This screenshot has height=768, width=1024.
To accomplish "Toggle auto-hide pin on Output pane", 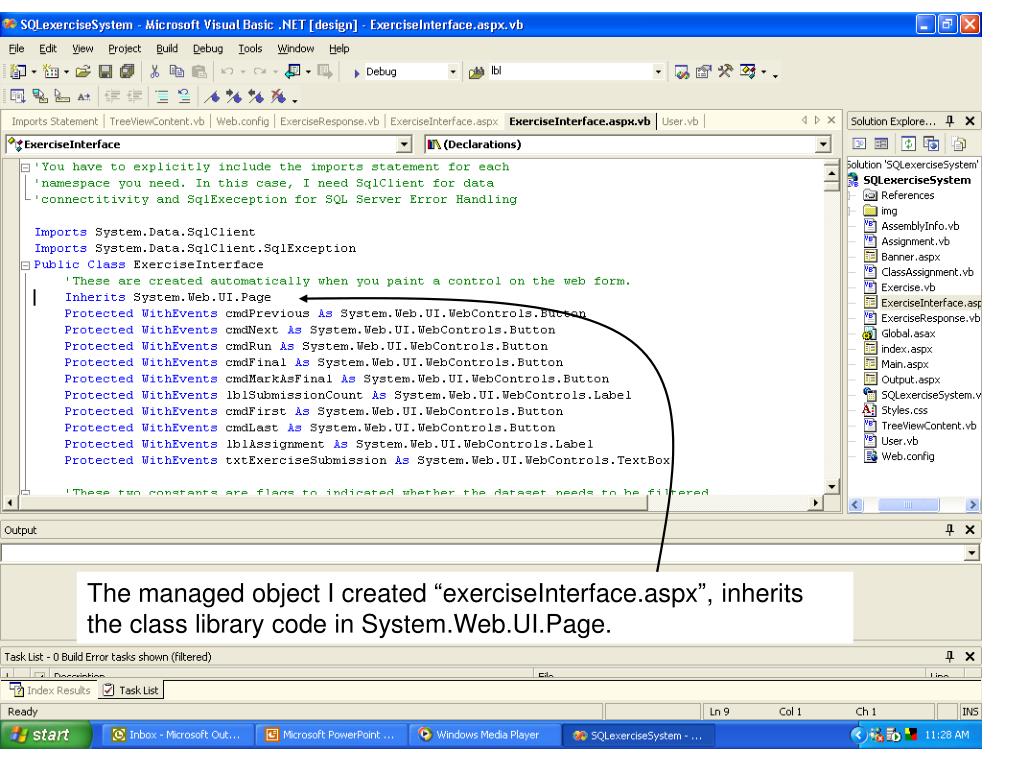I will point(950,530).
